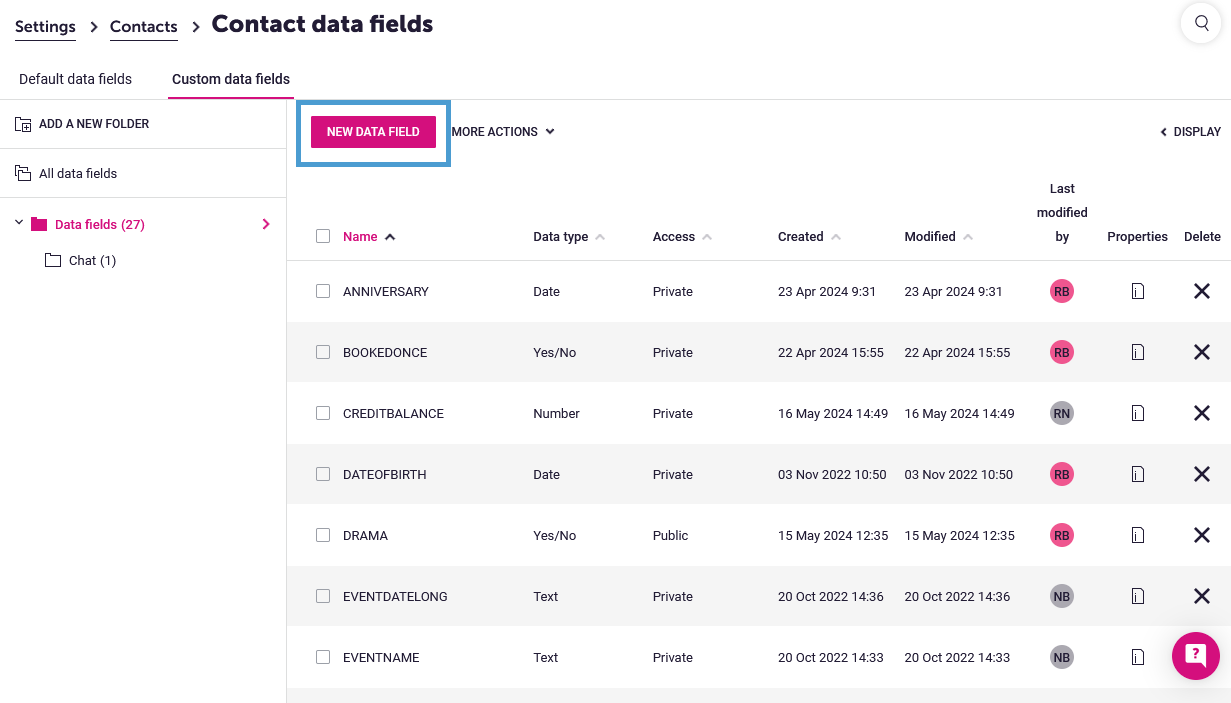Click the All data fields icon

pyautogui.click(x=23, y=172)
